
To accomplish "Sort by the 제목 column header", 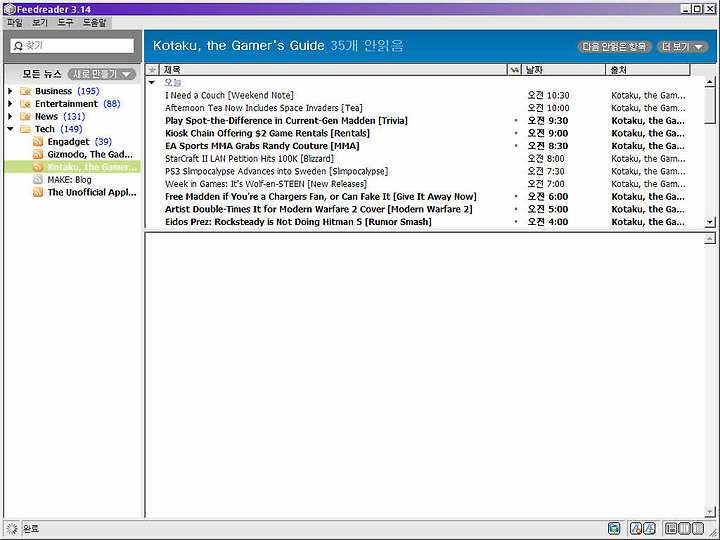I will click(x=333, y=70).
